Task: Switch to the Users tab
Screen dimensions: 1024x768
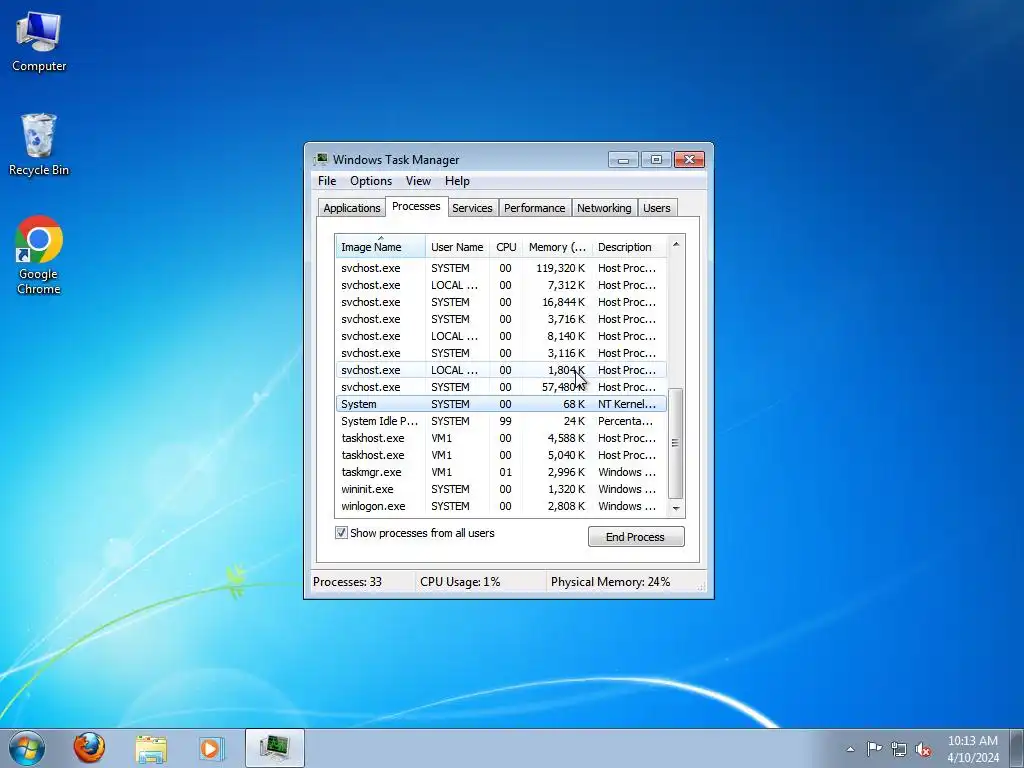Action: tap(656, 208)
